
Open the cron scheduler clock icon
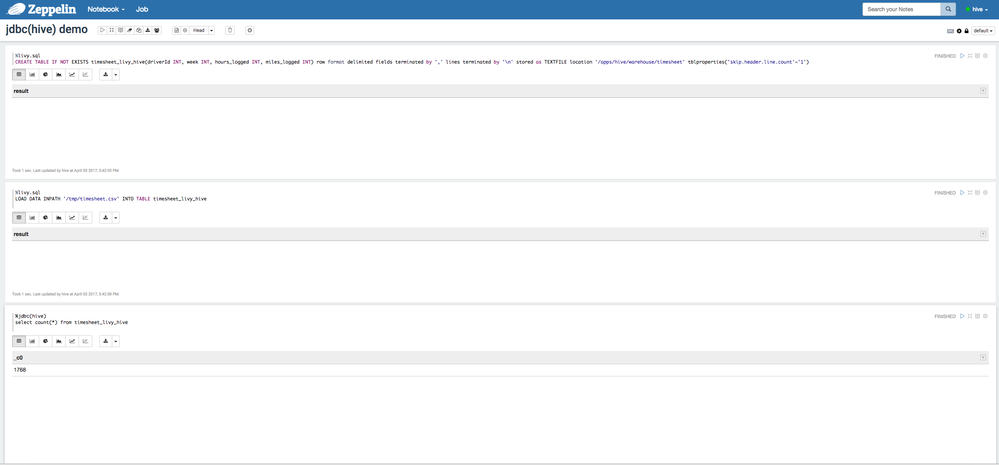(x=250, y=30)
